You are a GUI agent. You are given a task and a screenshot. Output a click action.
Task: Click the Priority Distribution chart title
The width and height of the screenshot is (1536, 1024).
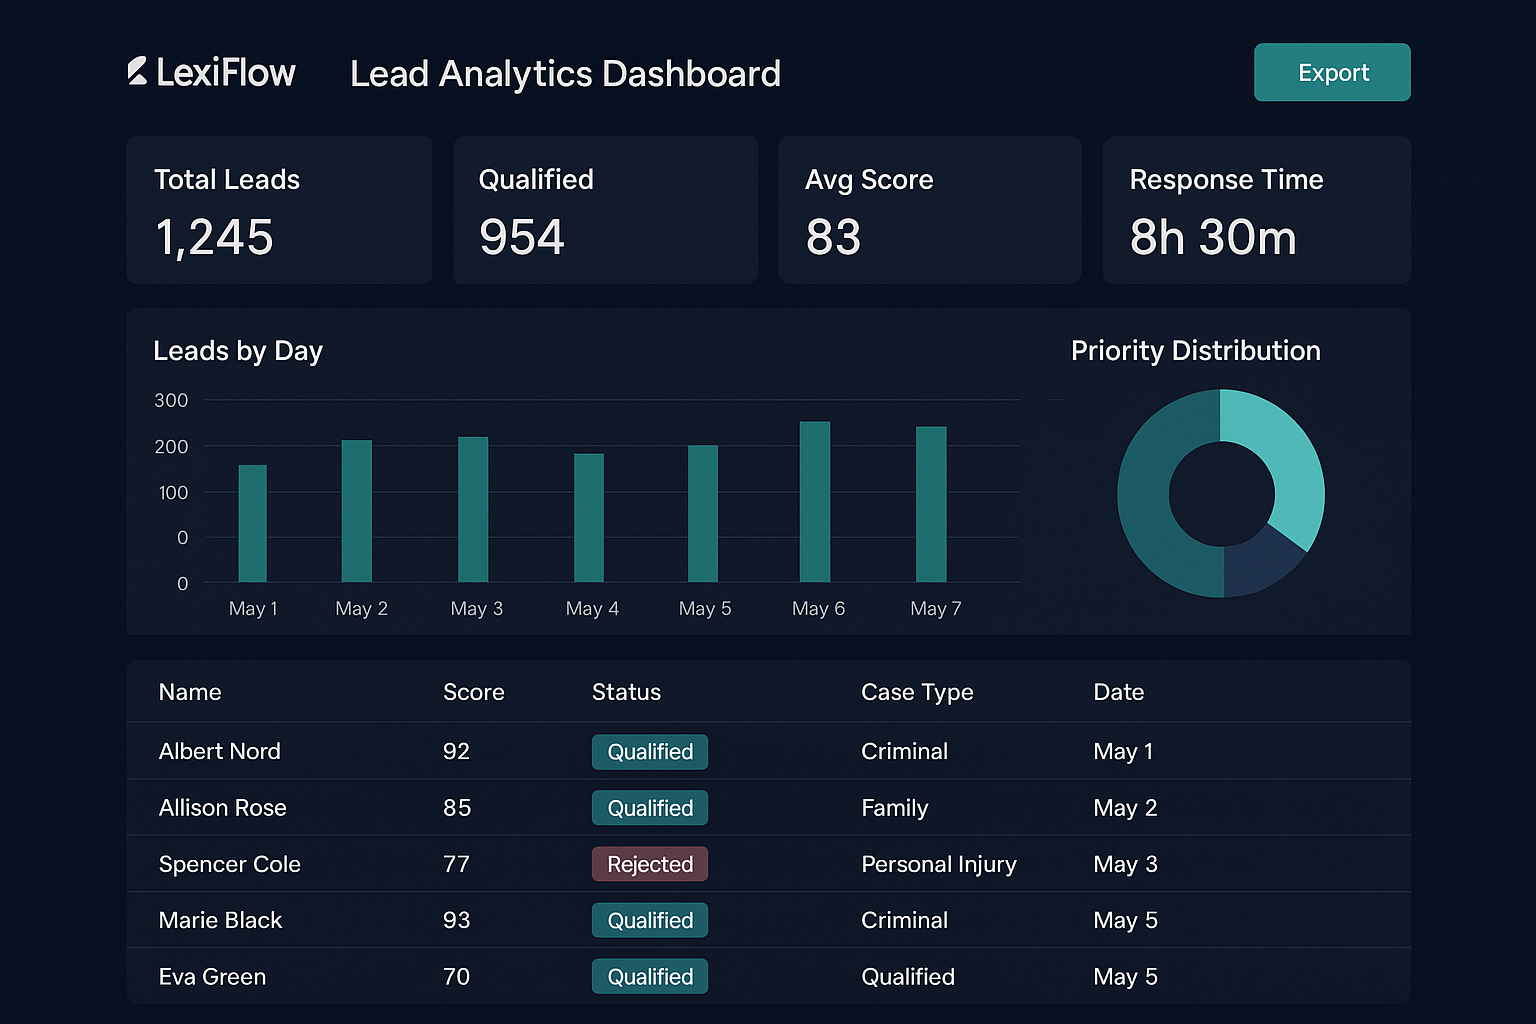point(1196,351)
